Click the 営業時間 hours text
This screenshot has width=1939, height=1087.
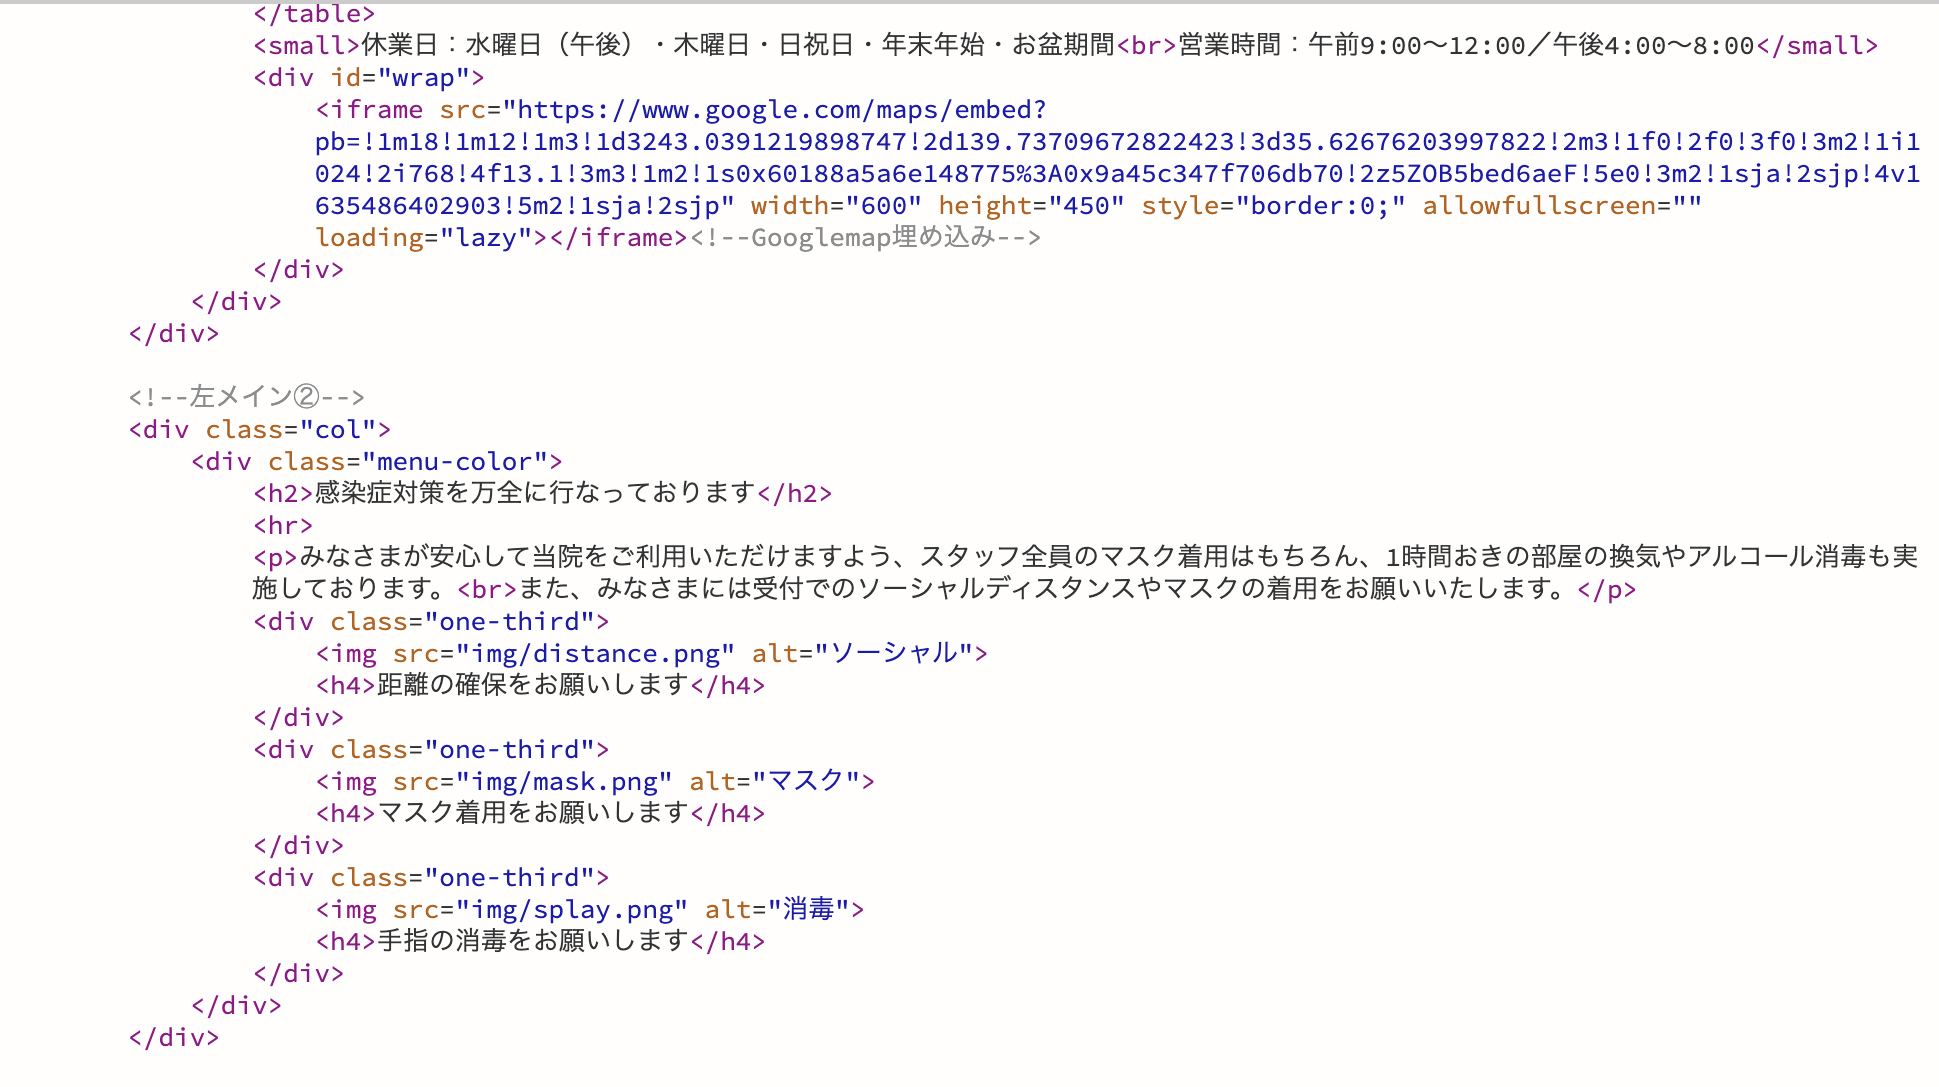tap(1467, 46)
